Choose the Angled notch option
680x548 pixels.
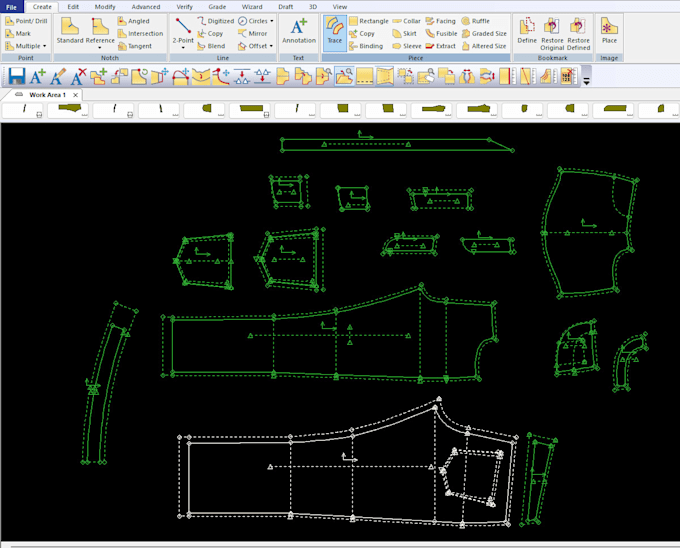pyautogui.click(x=134, y=21)
